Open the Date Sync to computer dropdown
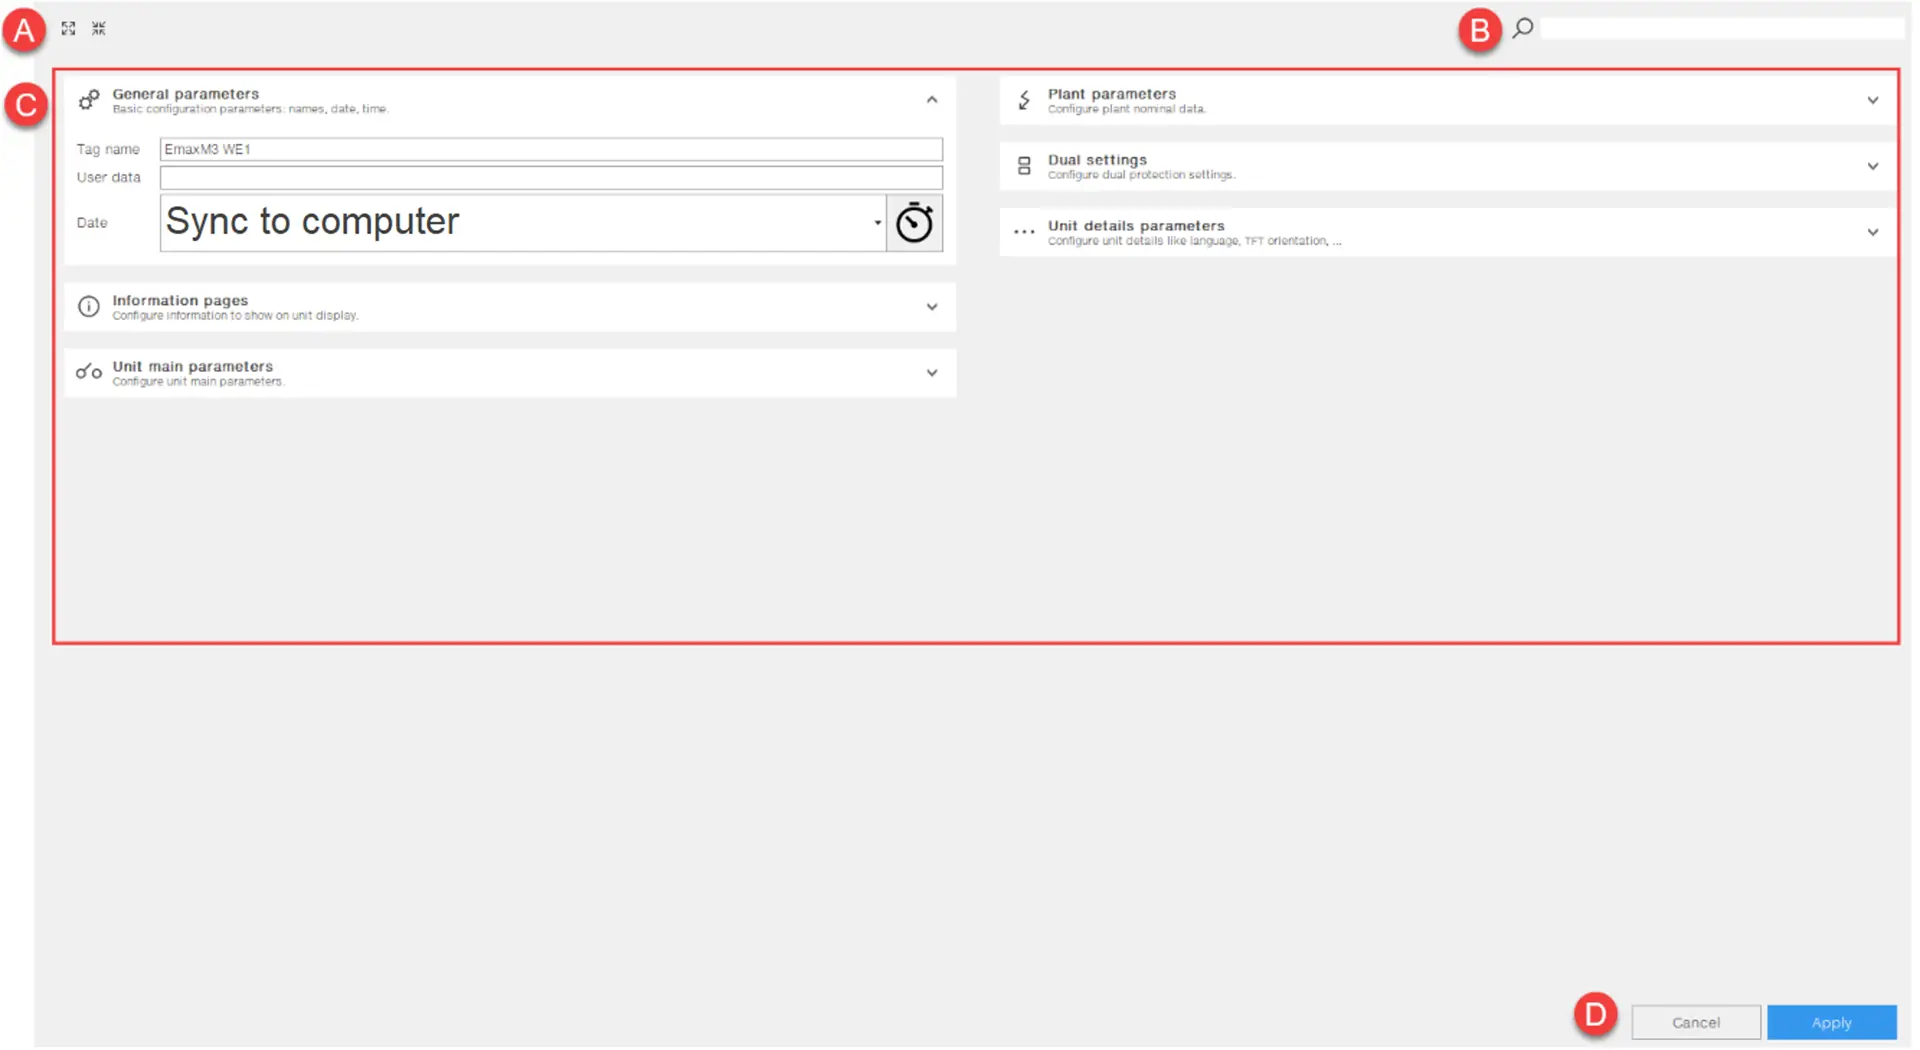The width and height of the screenshot is (1920, 1050). click(x=877, y=223)
